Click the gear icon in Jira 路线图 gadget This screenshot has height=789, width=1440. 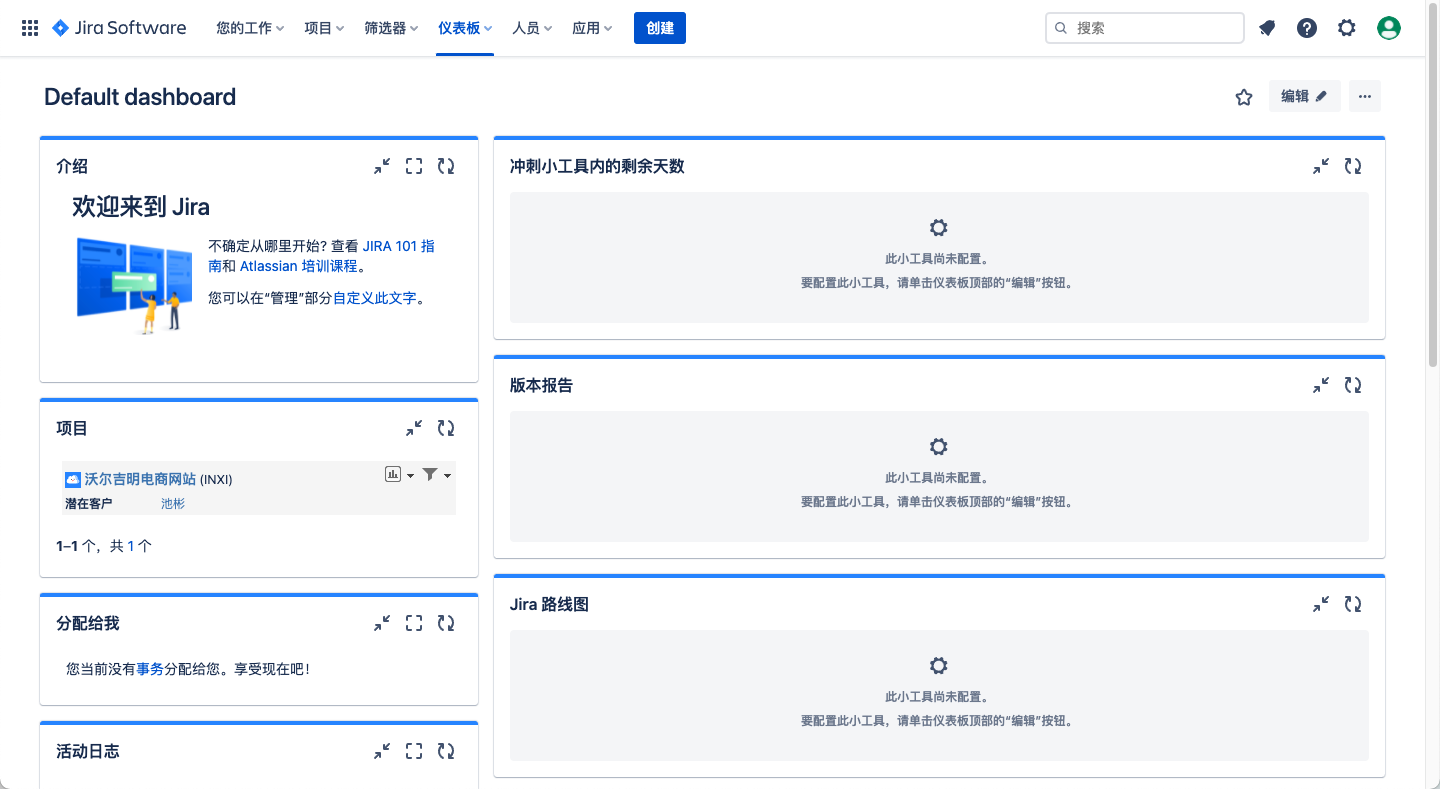[x=938, y=665]
